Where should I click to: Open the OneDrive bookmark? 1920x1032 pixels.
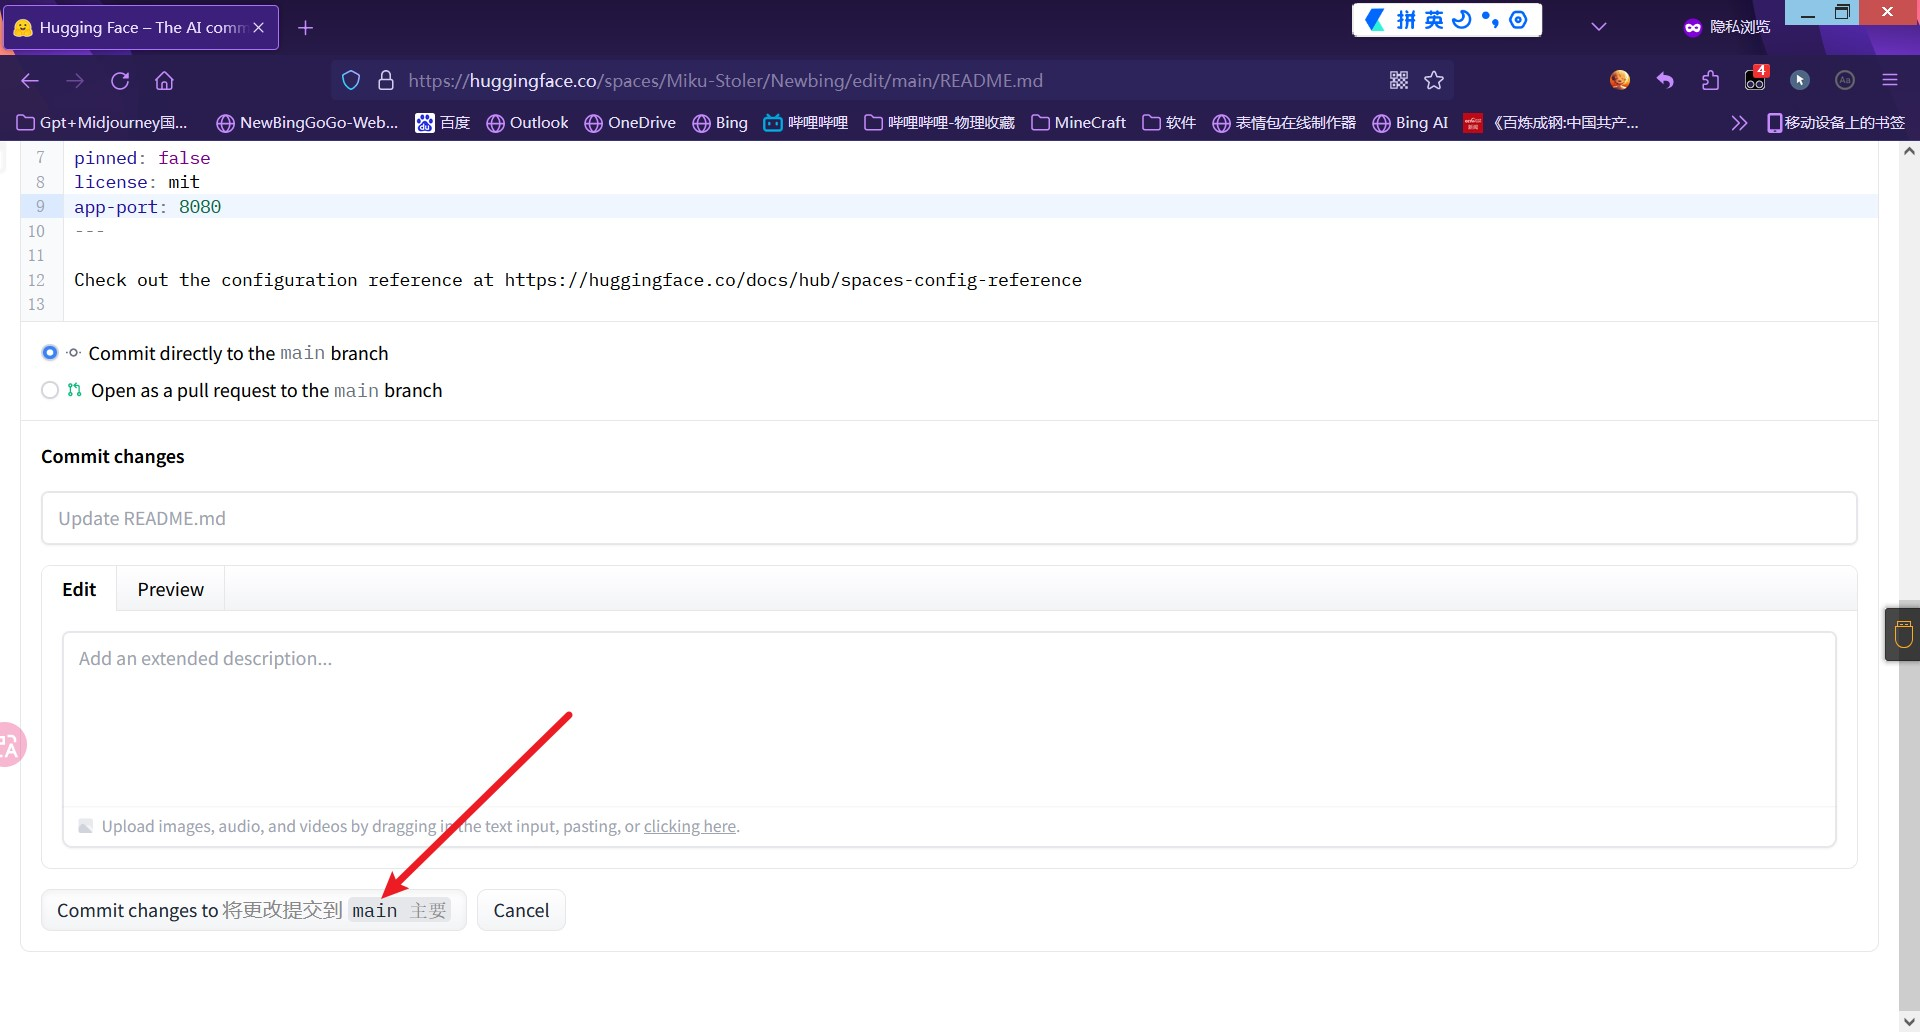[x=630, y=123]
